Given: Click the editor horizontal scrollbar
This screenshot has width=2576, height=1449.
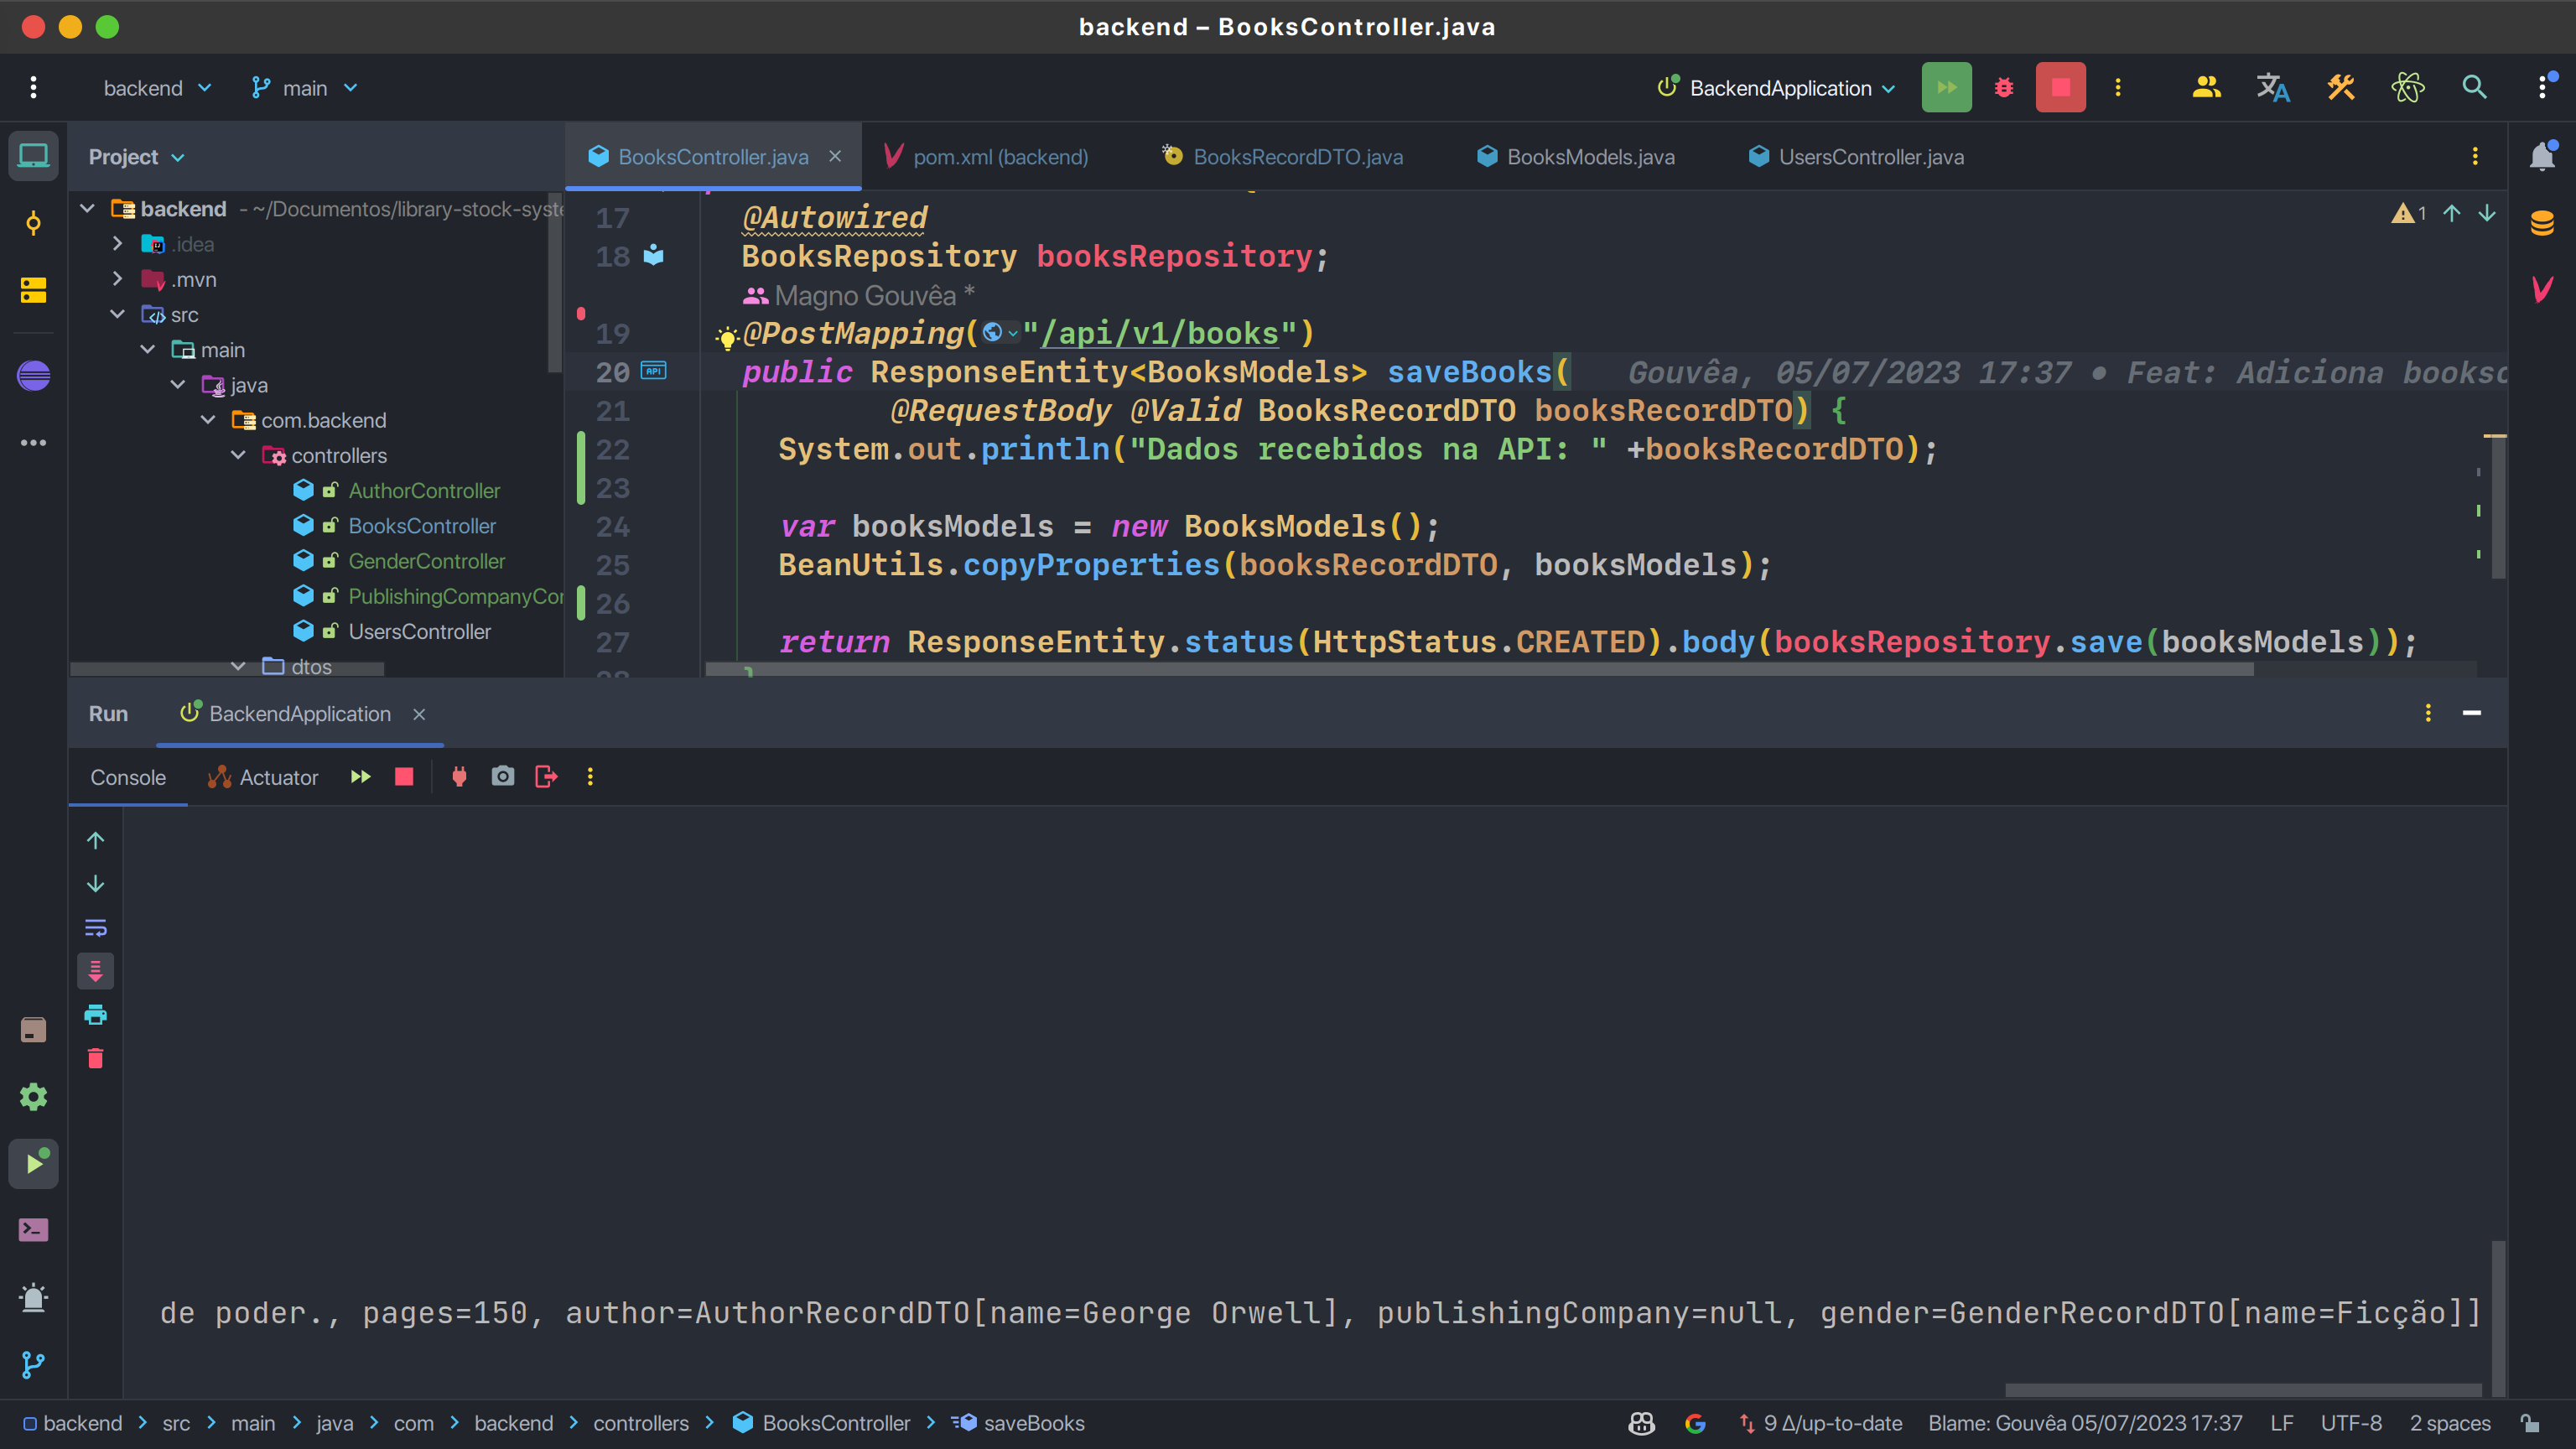Looking at the screenshot, I should click(x=1479, y=670).
